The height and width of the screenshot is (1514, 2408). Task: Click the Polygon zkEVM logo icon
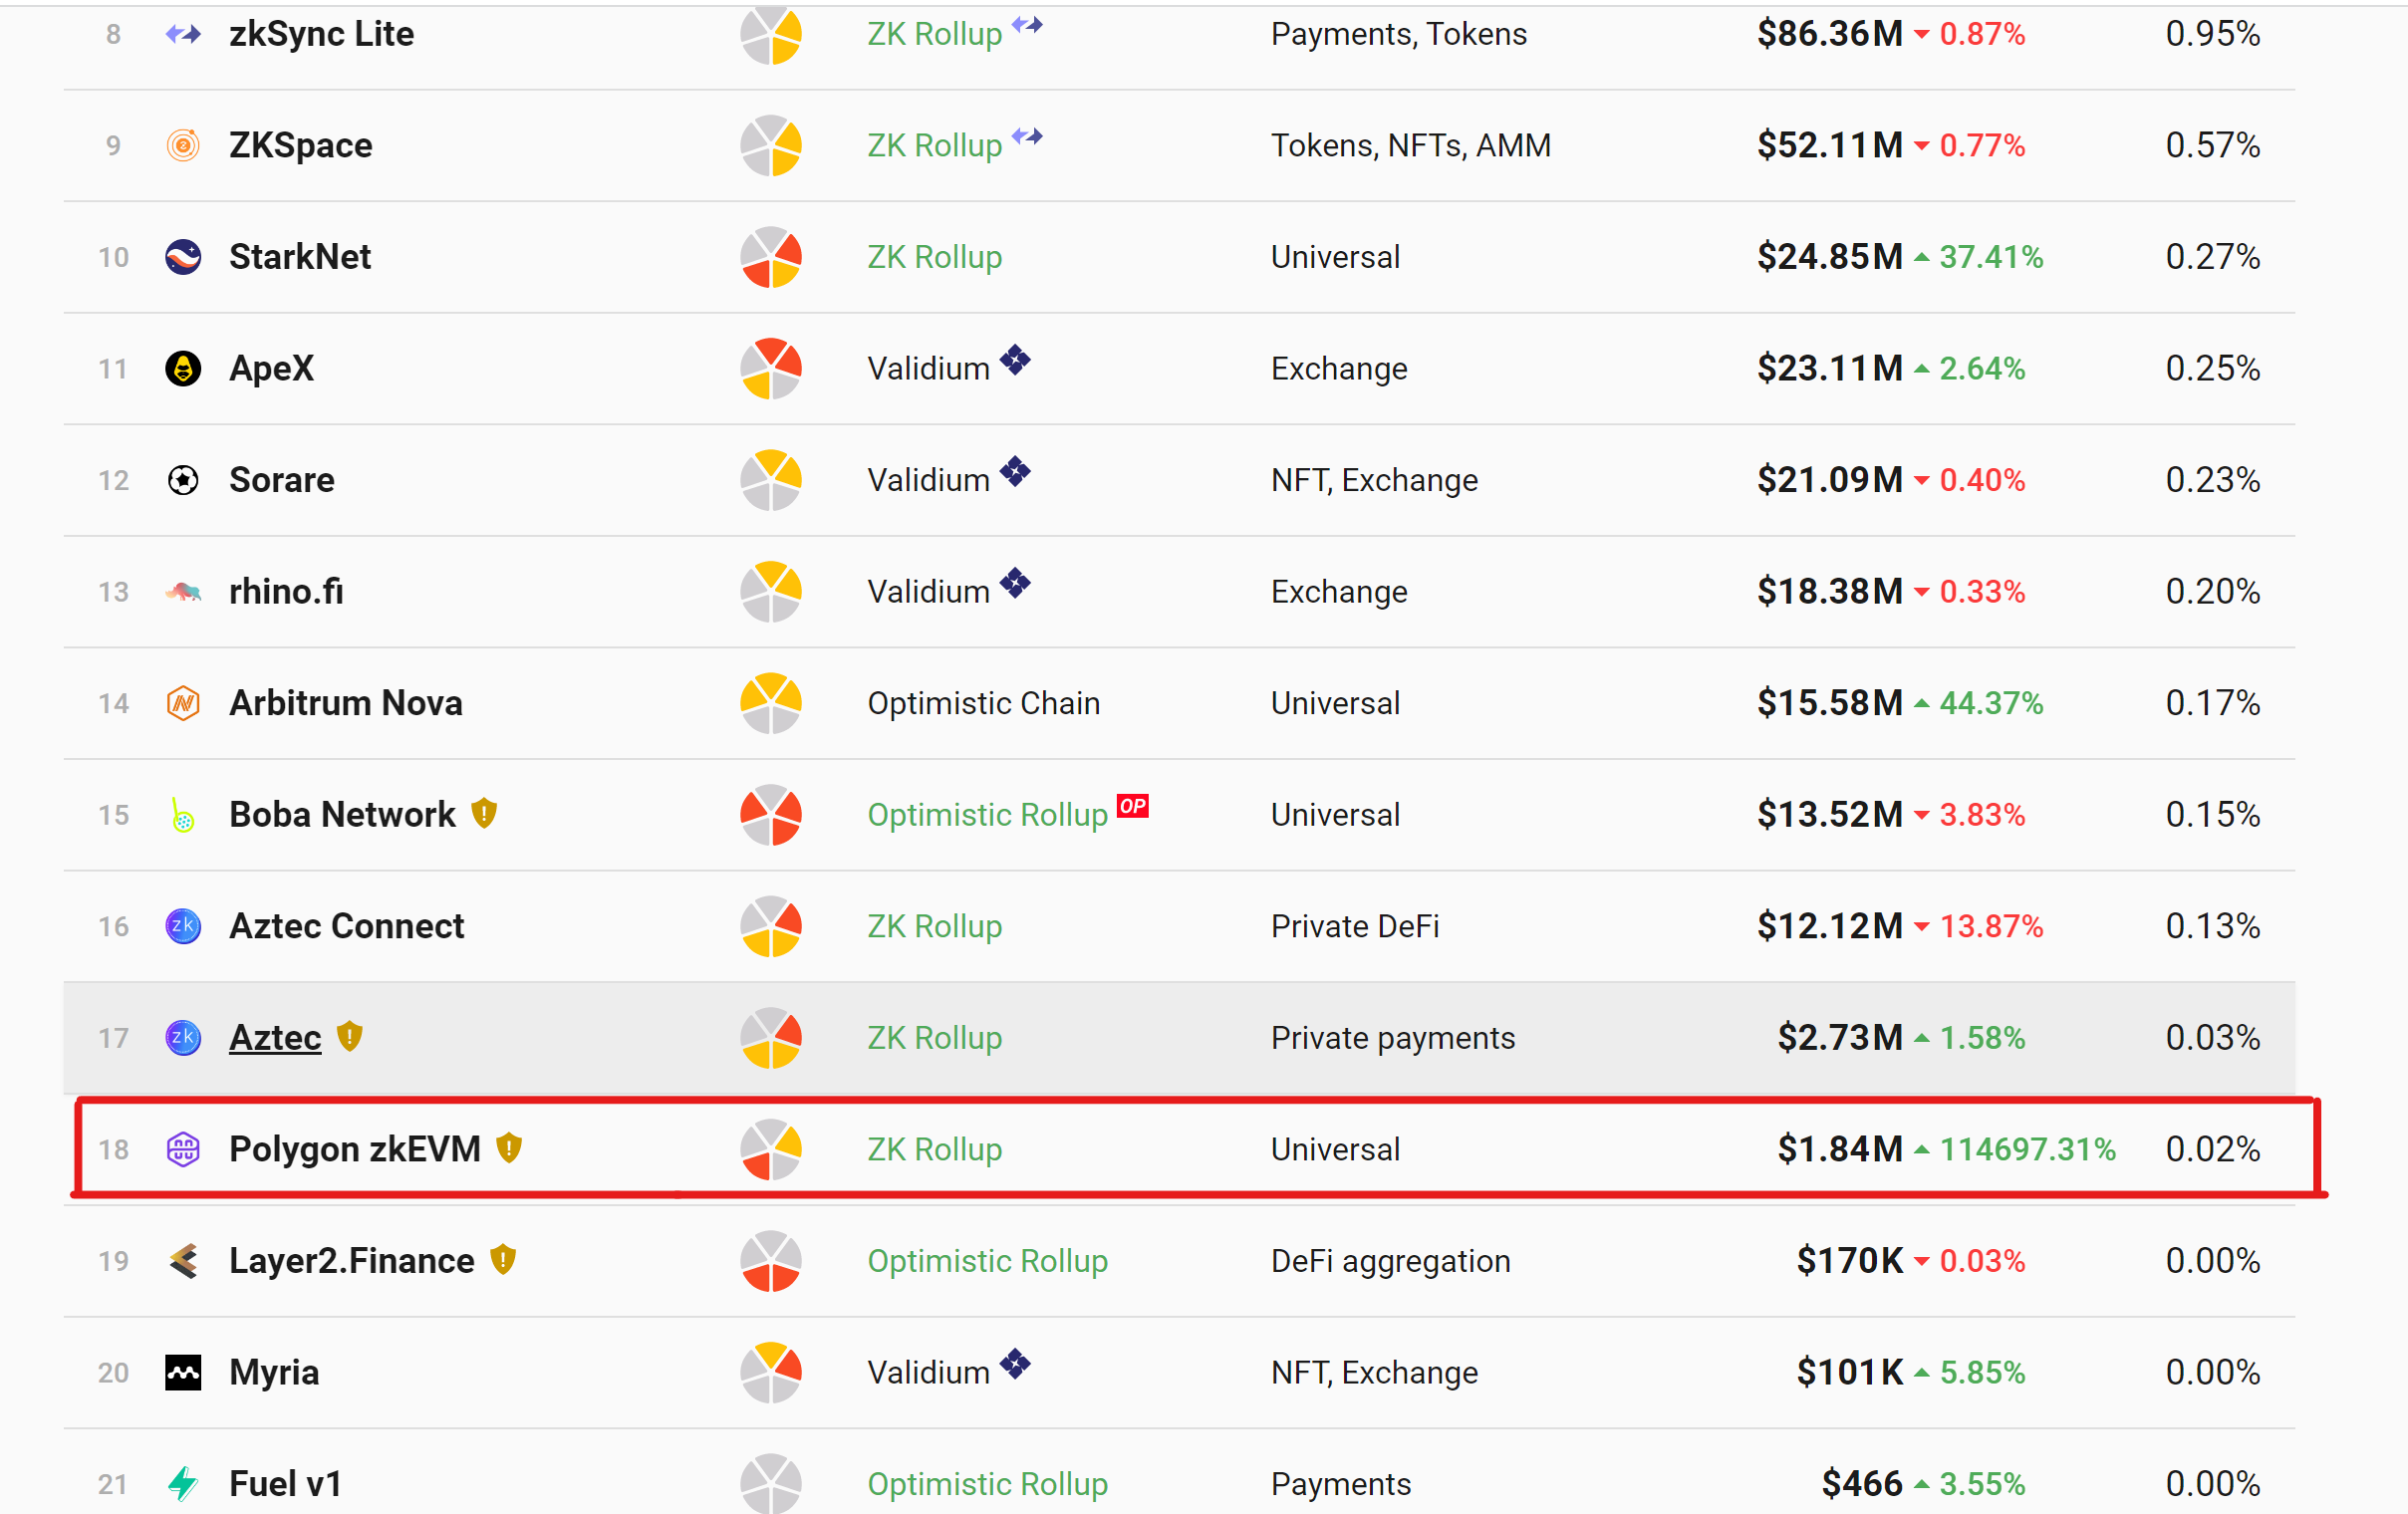183,1150
